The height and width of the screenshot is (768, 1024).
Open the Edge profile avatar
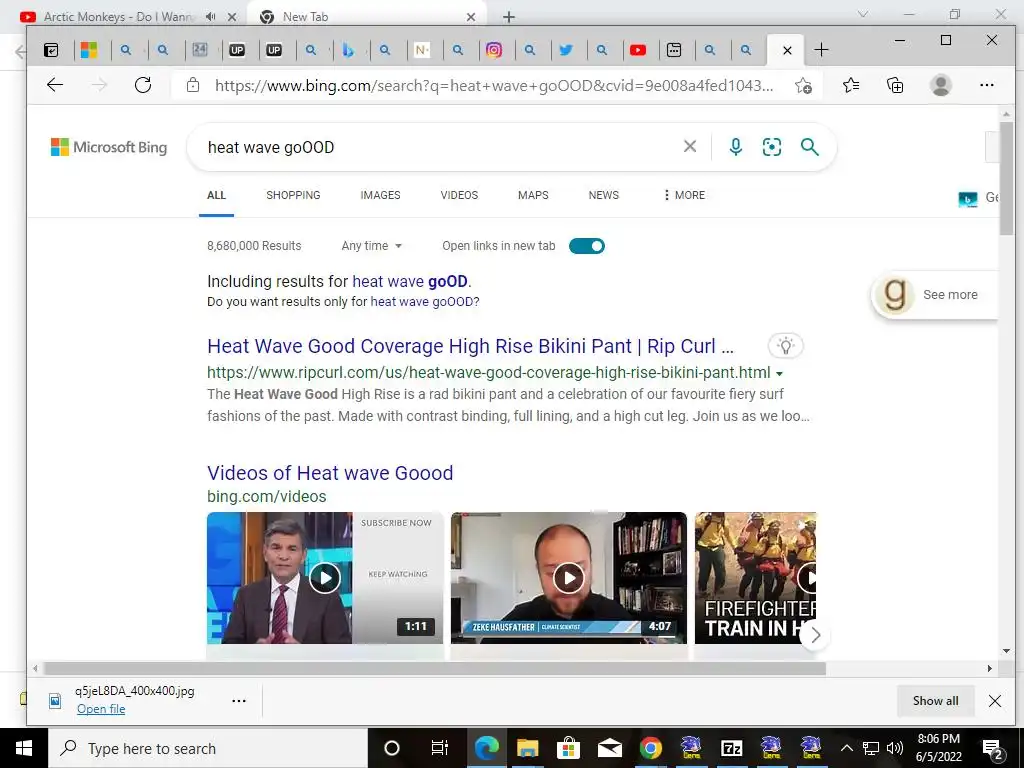[940, 85]
